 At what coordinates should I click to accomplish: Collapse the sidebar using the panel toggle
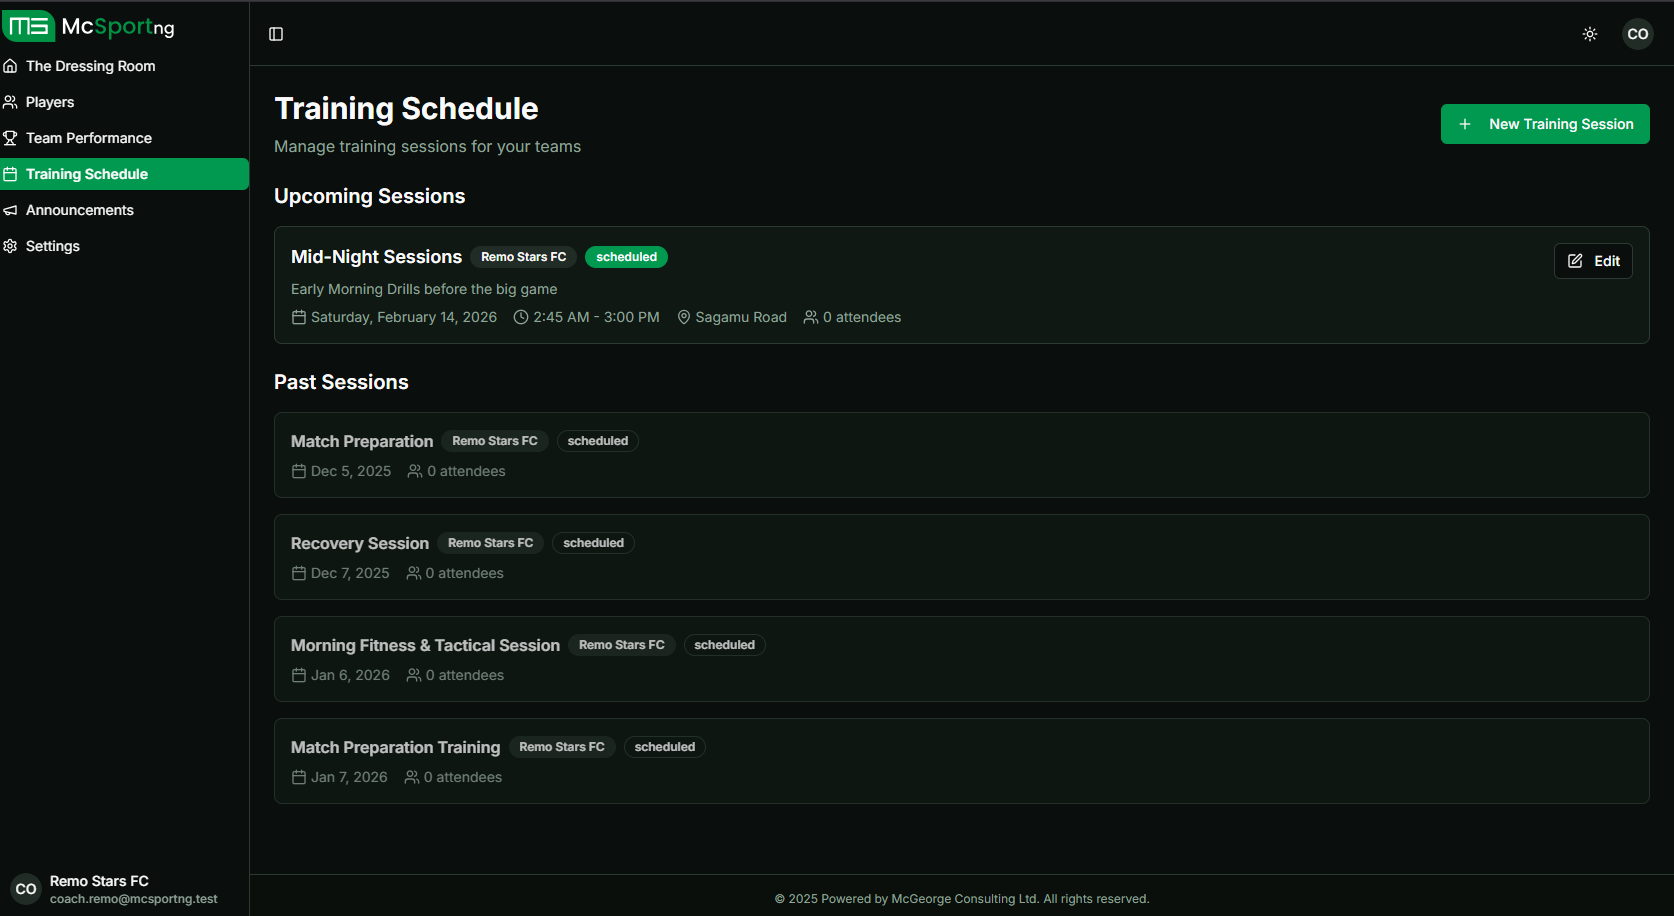pos(275,33)
